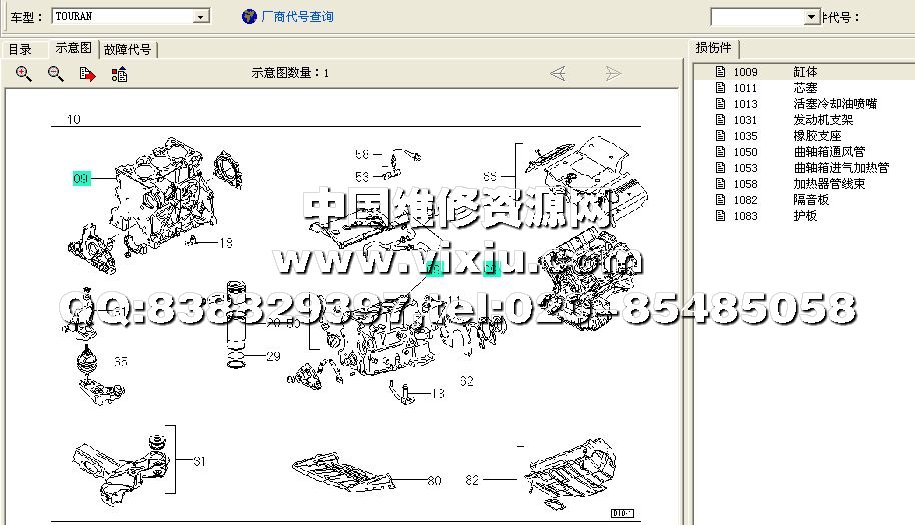Go to the previous diagram arrow
This screenshot has width=915, height=525.
tap(558, 73)
